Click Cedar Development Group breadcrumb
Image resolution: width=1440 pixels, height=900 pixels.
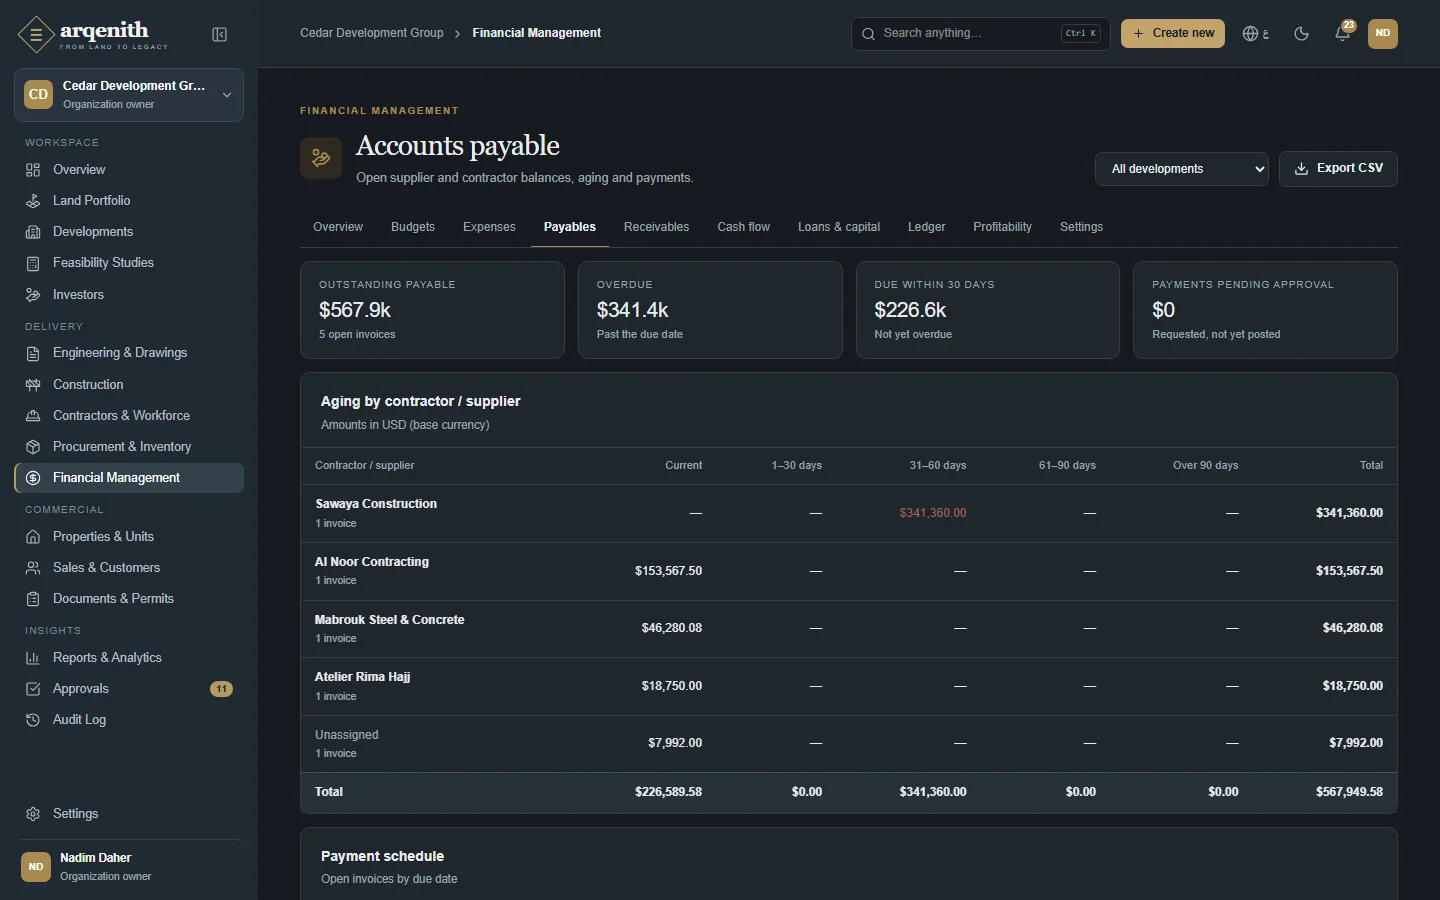click(x=372, y=33)
